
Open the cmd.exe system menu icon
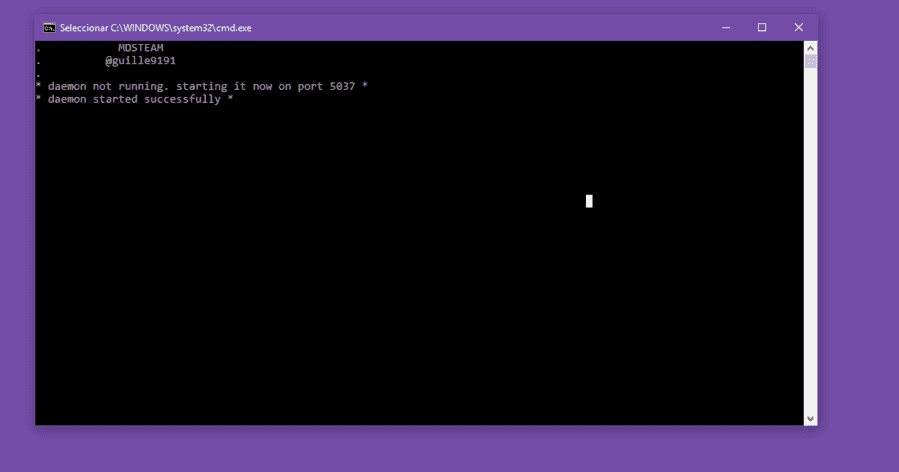click(49, 28)
